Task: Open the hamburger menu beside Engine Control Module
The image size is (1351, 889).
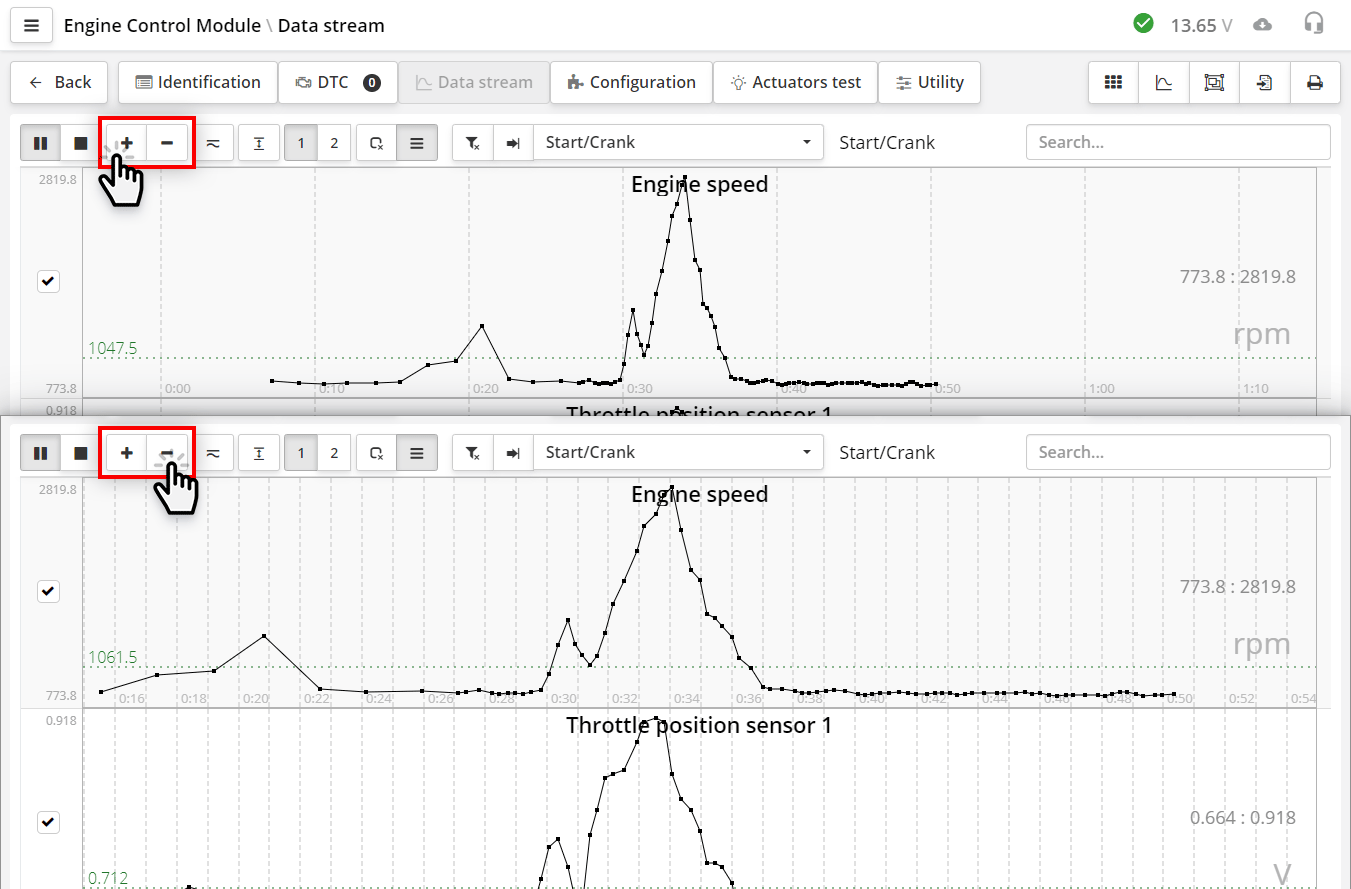Action: pos(31,26)
